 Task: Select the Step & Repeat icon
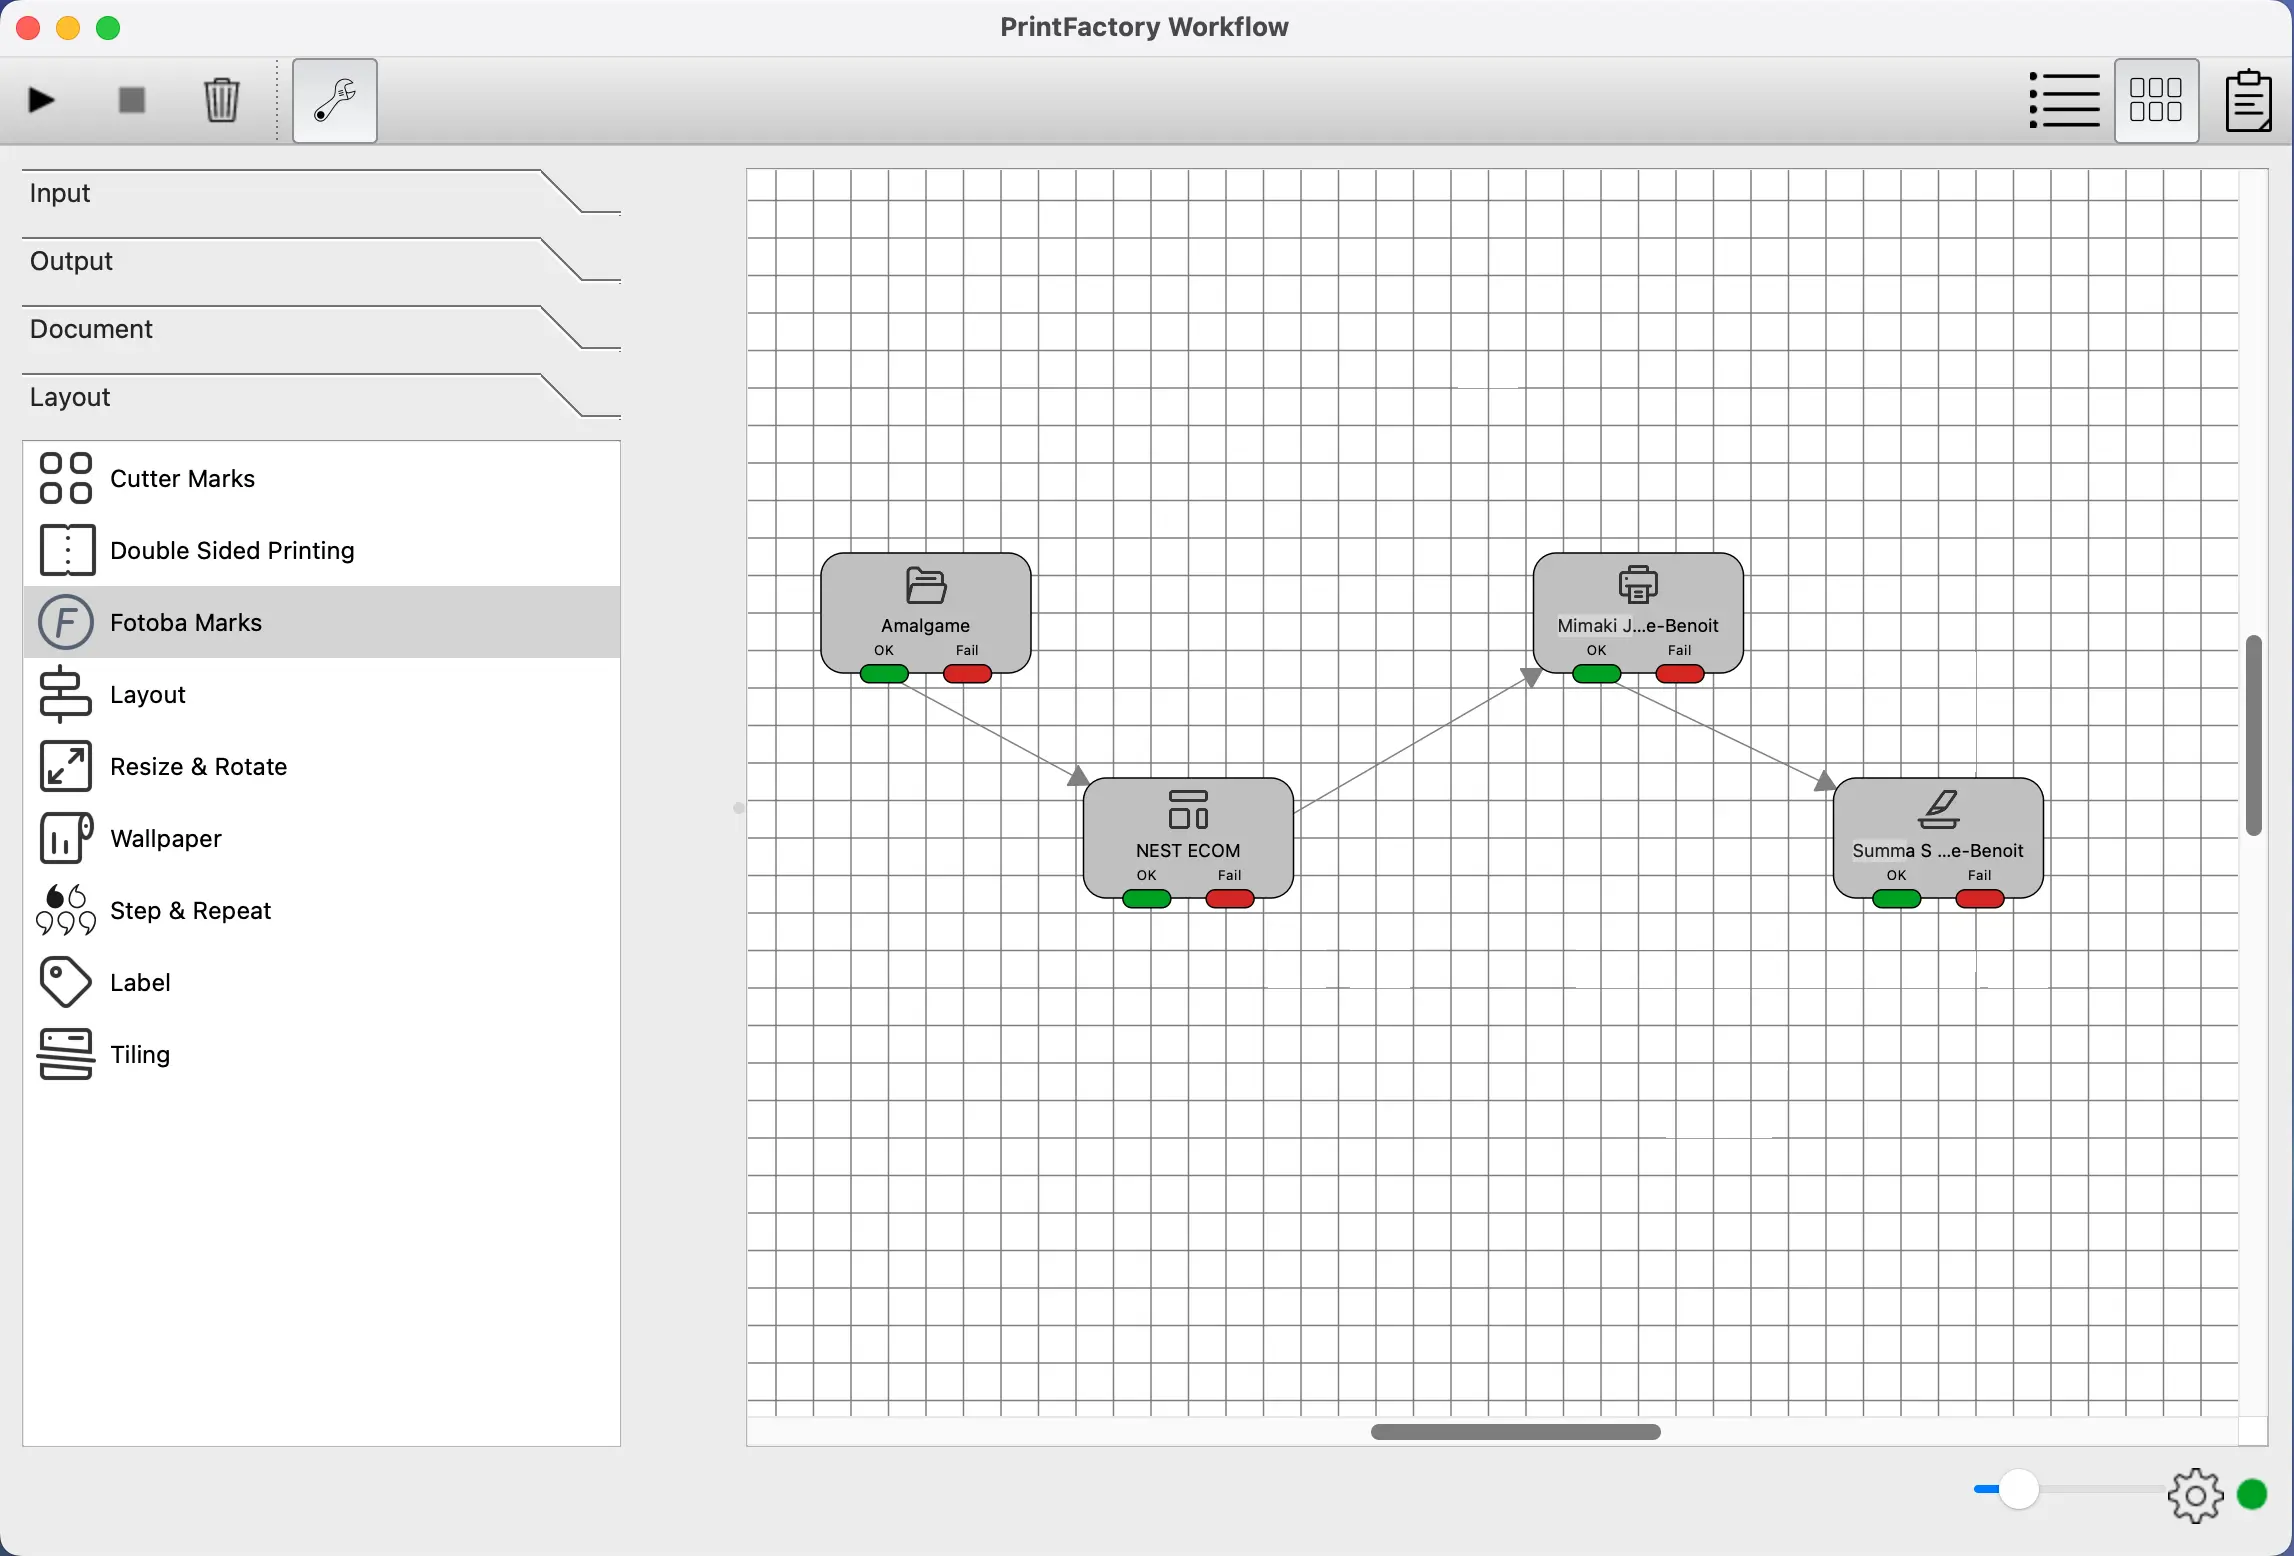coord(66,910)
